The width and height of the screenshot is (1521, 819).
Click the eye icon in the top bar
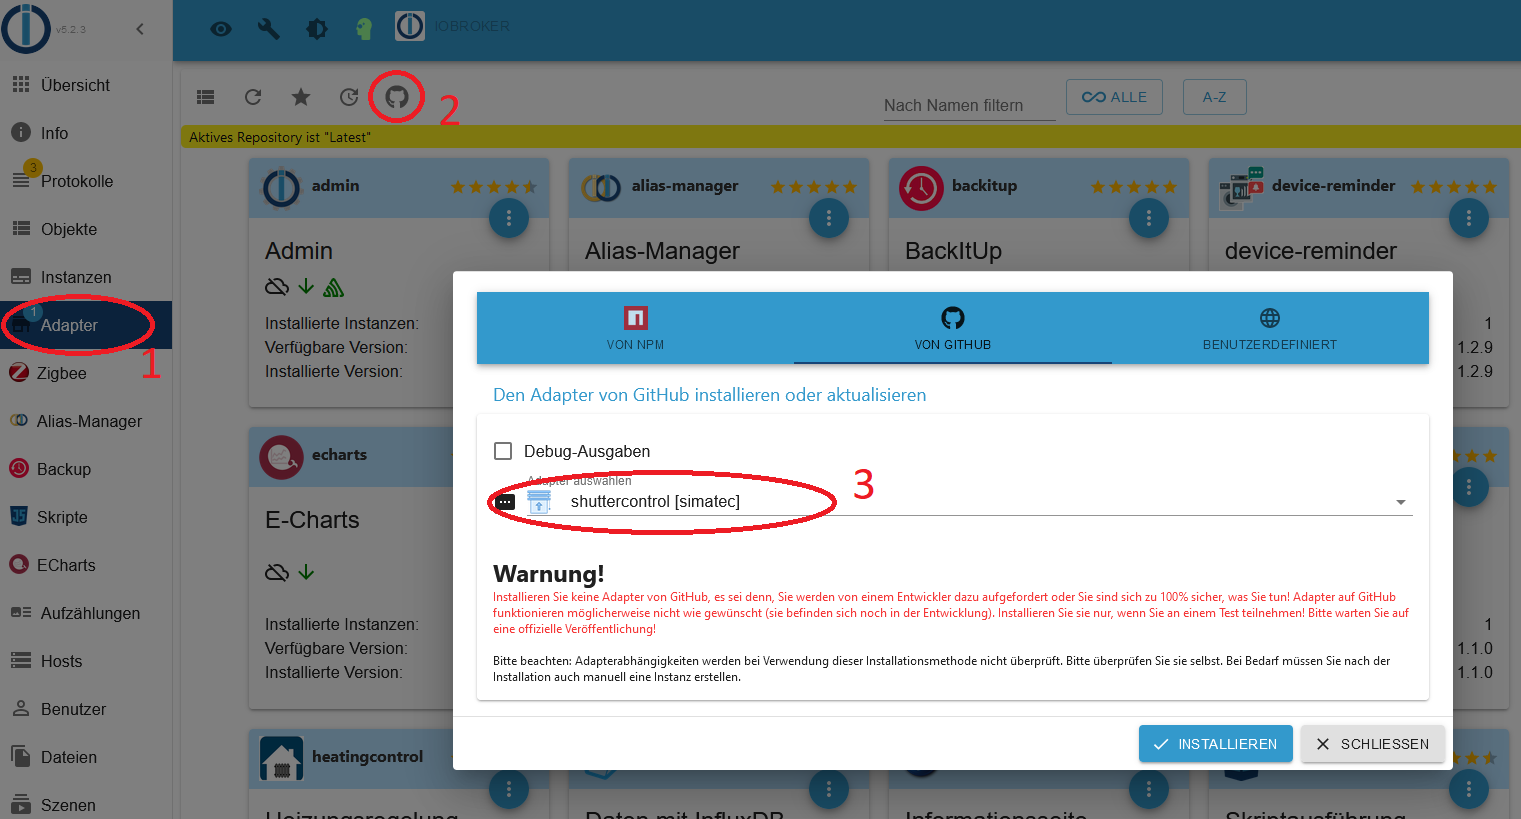(221, 29)
